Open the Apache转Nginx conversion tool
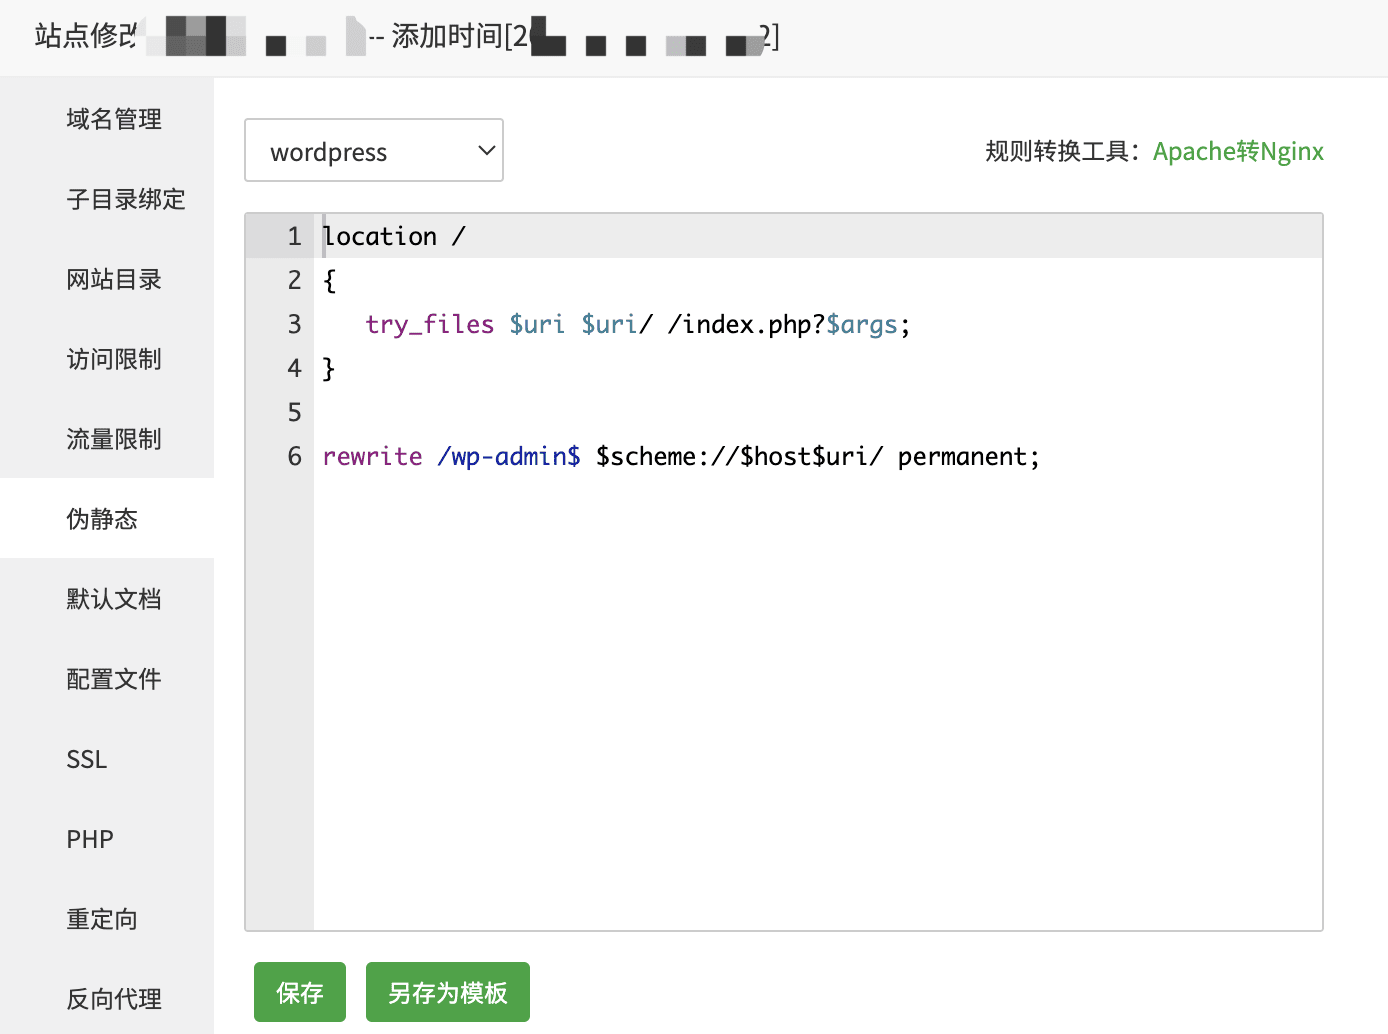Viewport: 1388px width, 1034px height. 1238,150
